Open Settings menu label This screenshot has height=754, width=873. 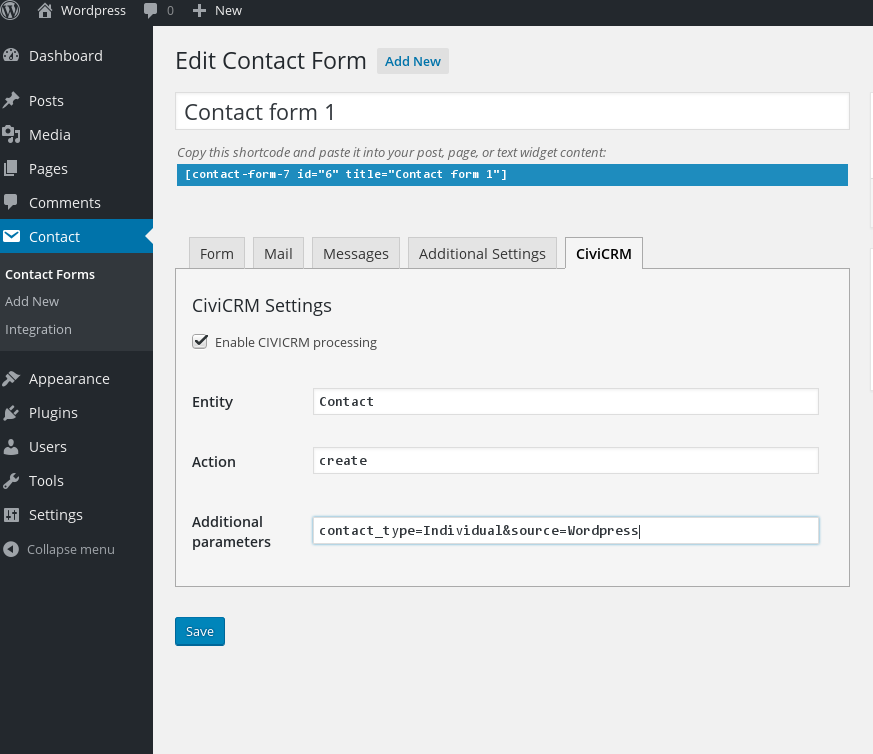(x=56, y=515)
